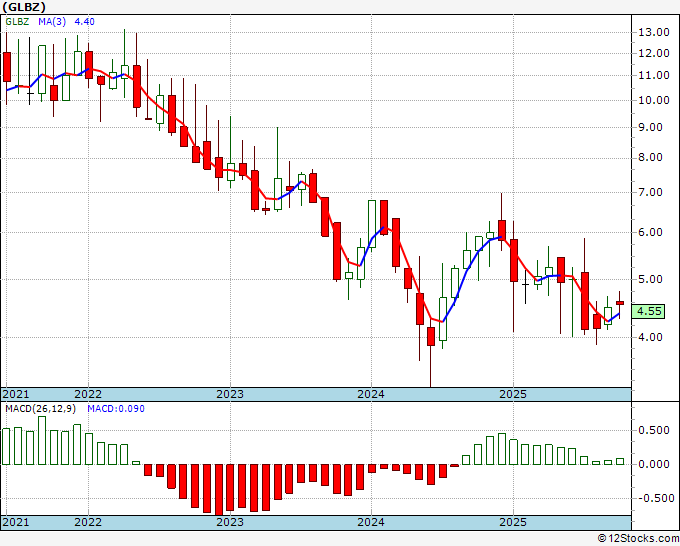Image resolution: width=680 pixels, height=546 pixels.
Task: Click the MACD:0.090 value label
Action: 116,409
